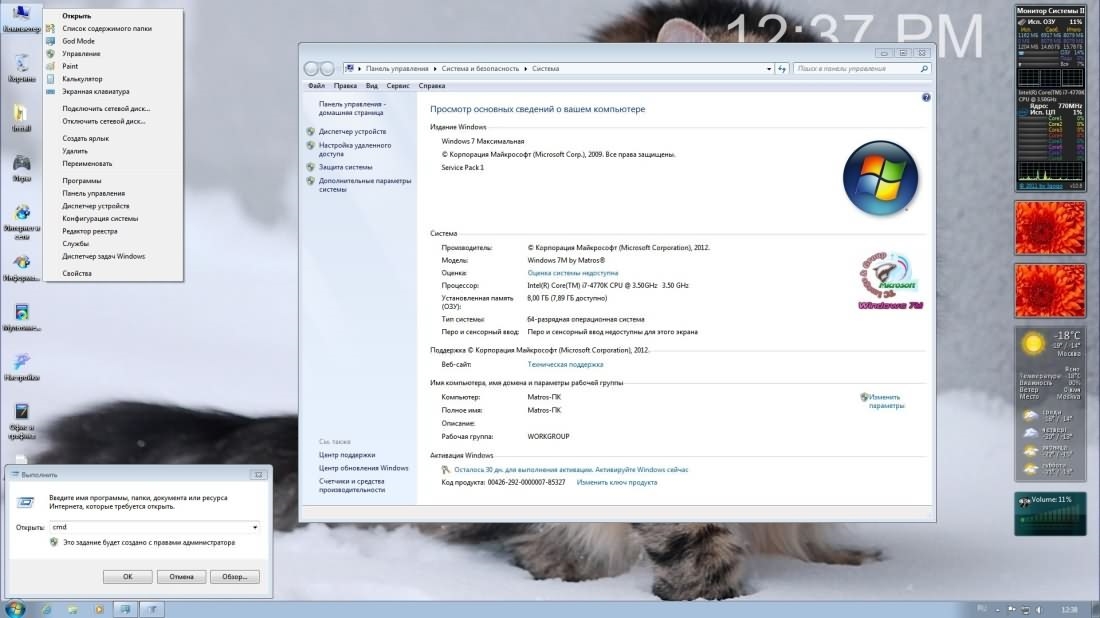The height and width of the screenshot is (618, 1100).
Task: Click the shield icon beside Device Manager link
Action: [x=311, y=131]
